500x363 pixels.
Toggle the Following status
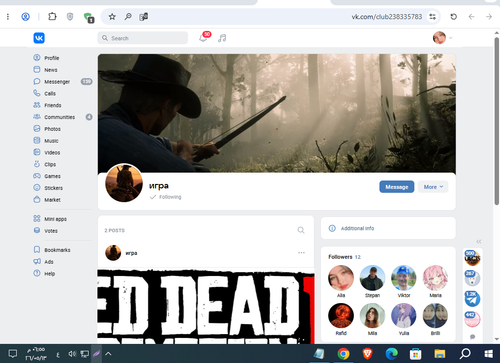(x=166, y=197)
